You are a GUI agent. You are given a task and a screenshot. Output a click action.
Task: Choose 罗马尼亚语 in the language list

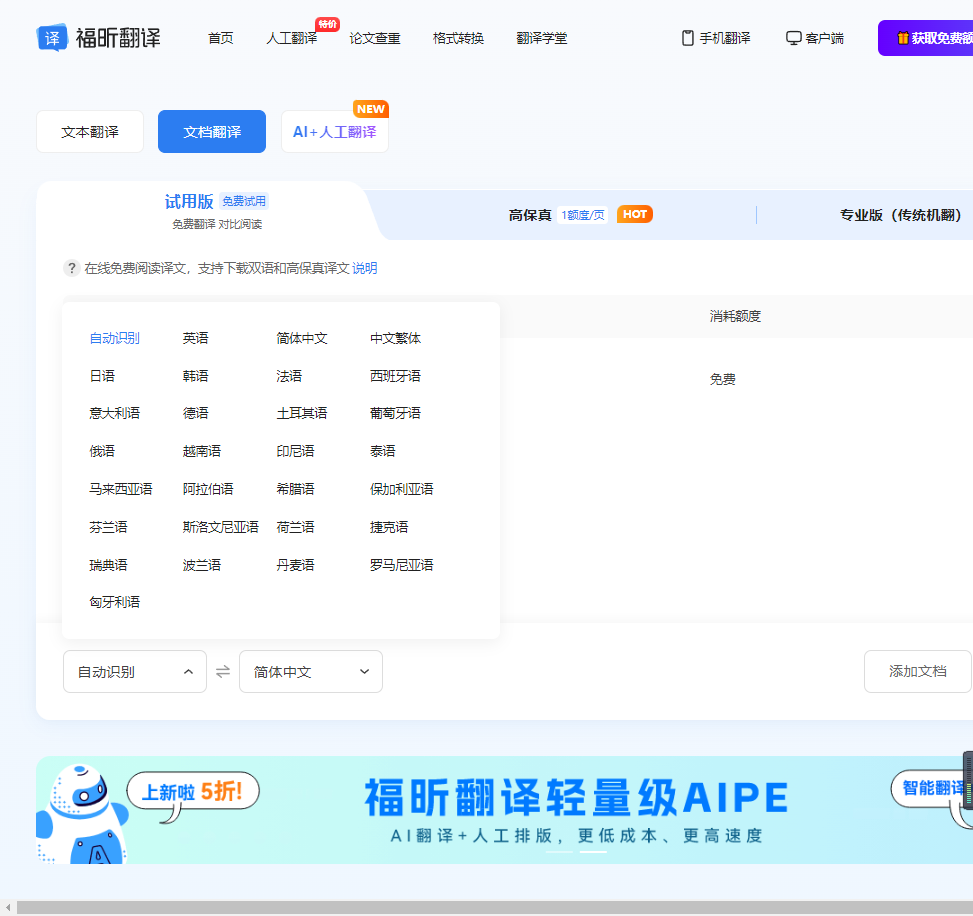401,565
